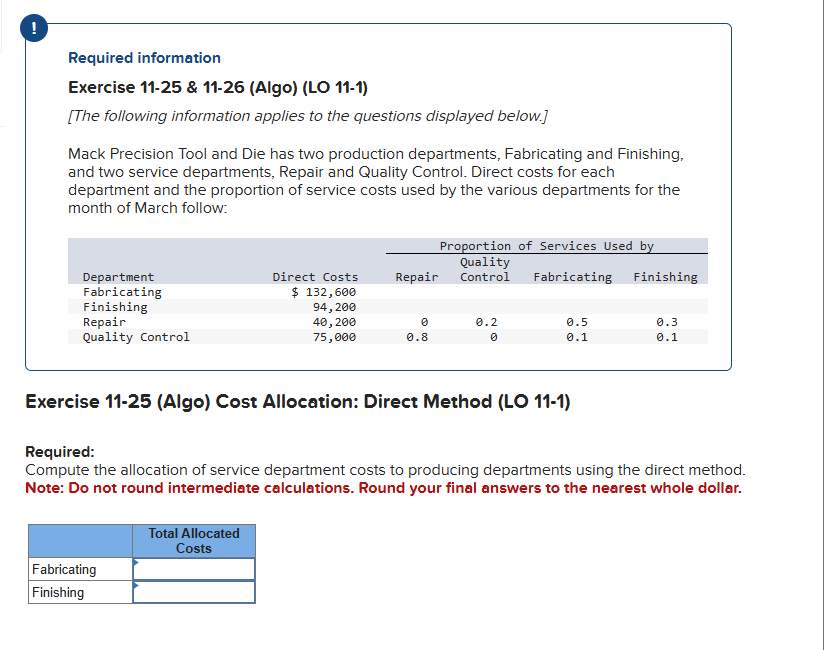Click the Proportion of Services Used by header
The image size is (824, 650).
click(546, 245)
